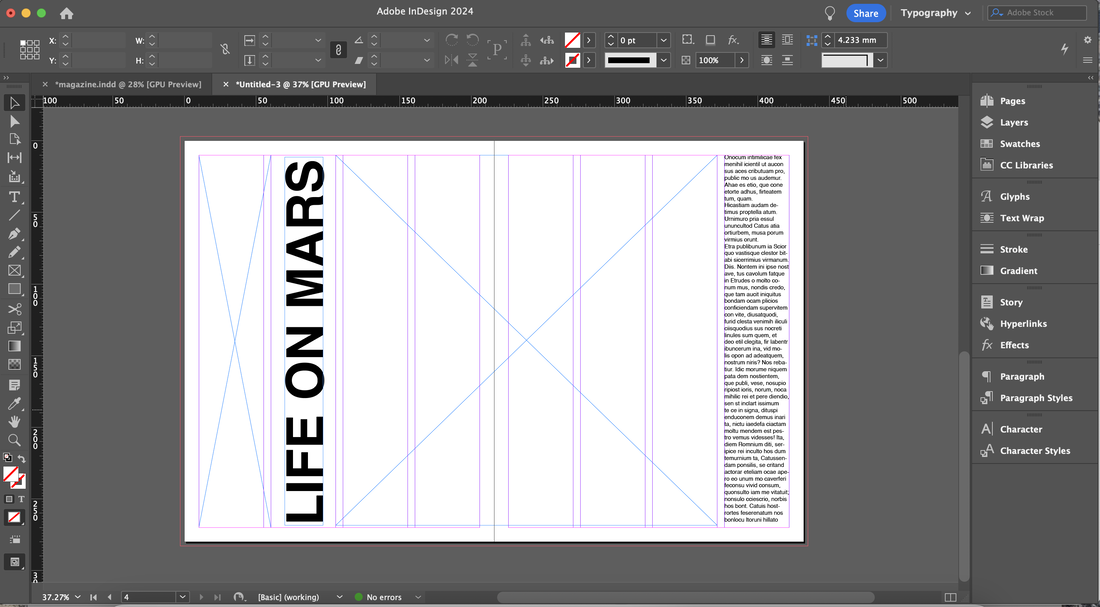Click the Rotate 90° clockwise icon

pyautogui.click(x=452, y=40)
